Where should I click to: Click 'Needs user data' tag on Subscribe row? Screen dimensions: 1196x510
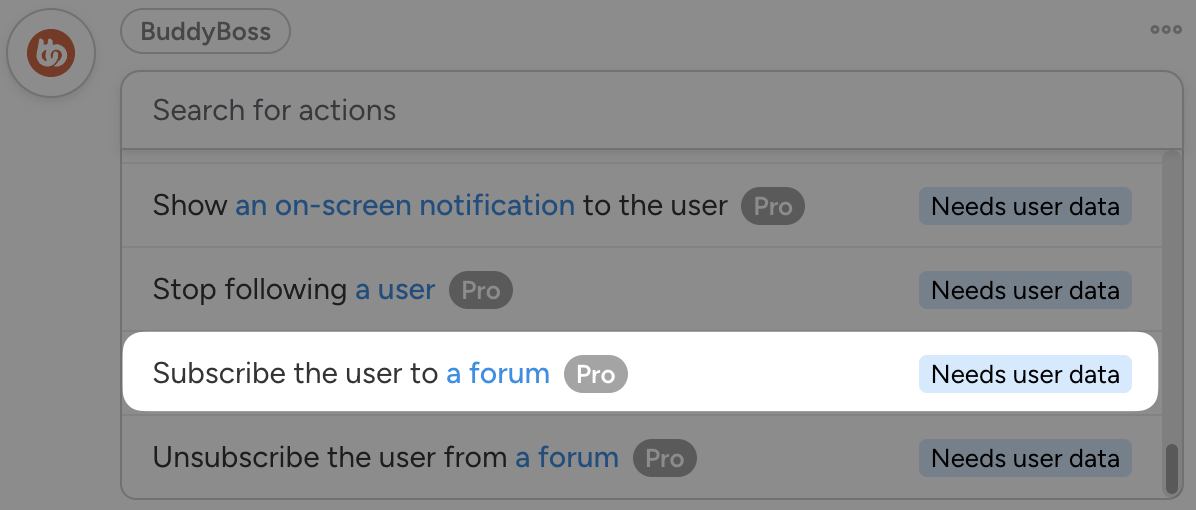point(1025,375)
